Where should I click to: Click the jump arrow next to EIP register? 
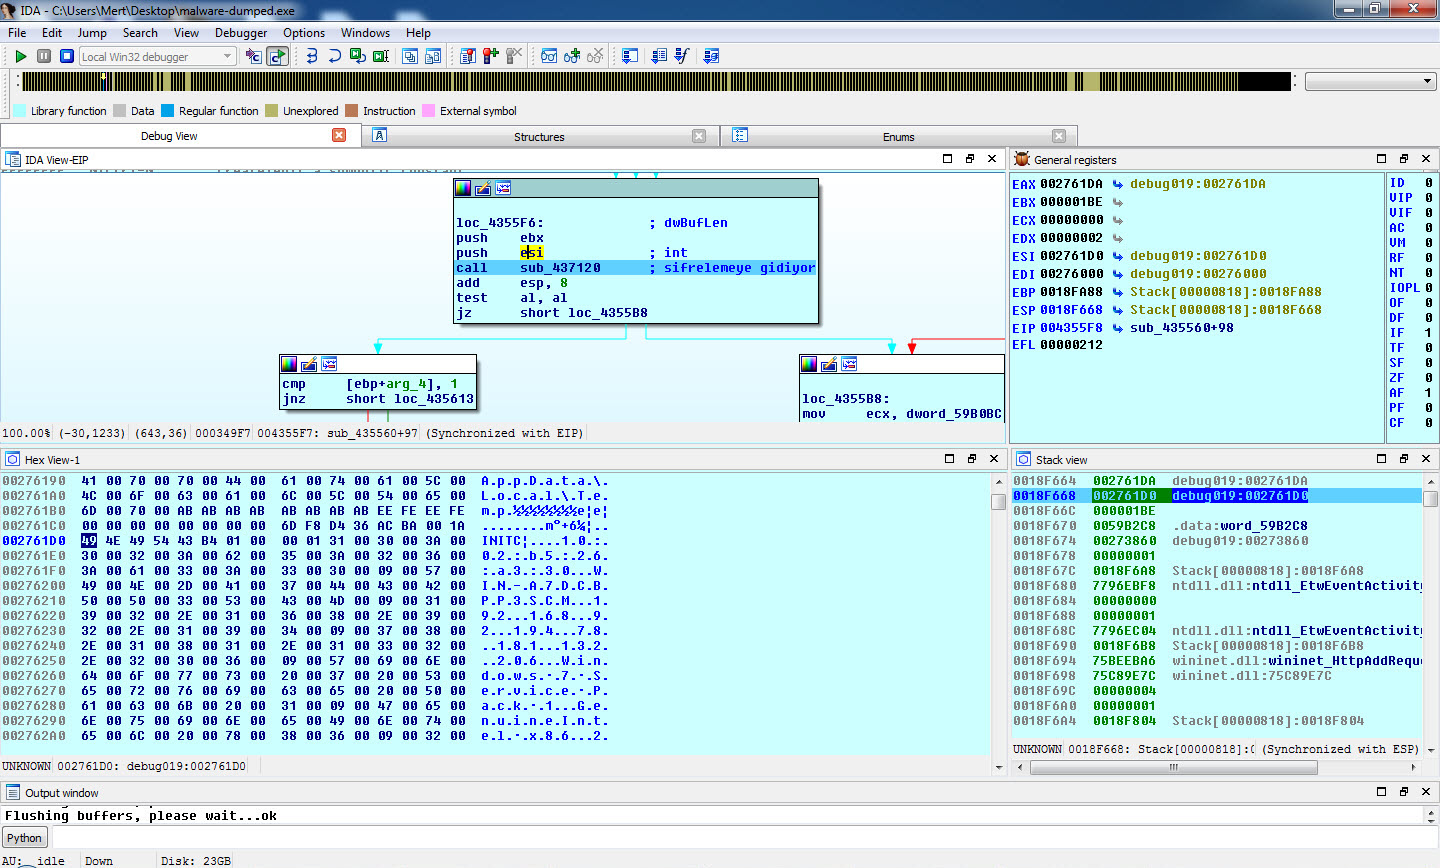tap(1118, 328)
